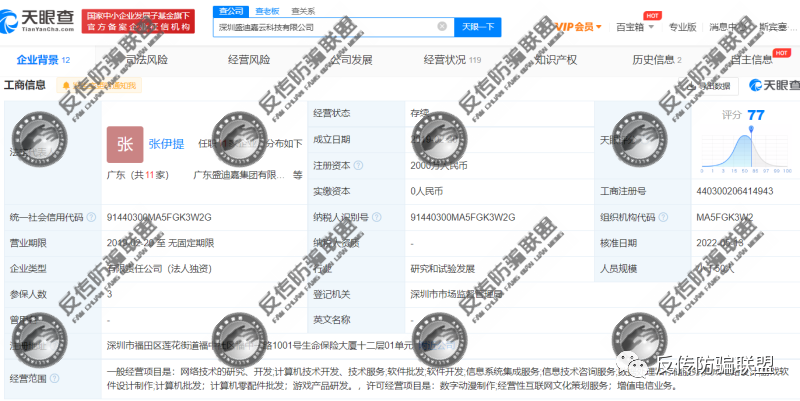
Task: Open the 自主信息 tab
Action: [752, 60]
